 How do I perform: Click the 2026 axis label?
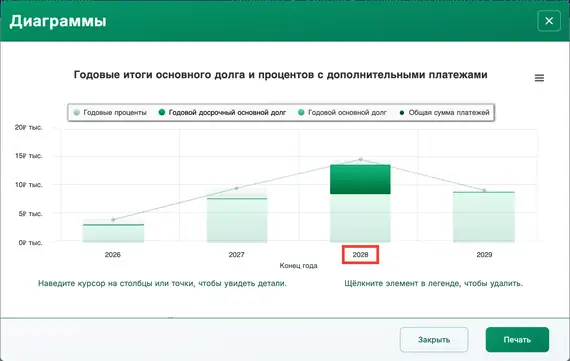(113, 254)
